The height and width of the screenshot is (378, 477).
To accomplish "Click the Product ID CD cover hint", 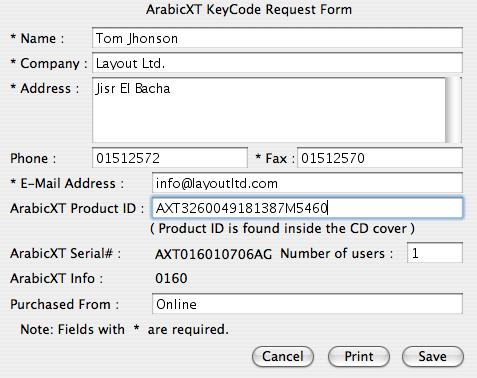I will [283, 229].
